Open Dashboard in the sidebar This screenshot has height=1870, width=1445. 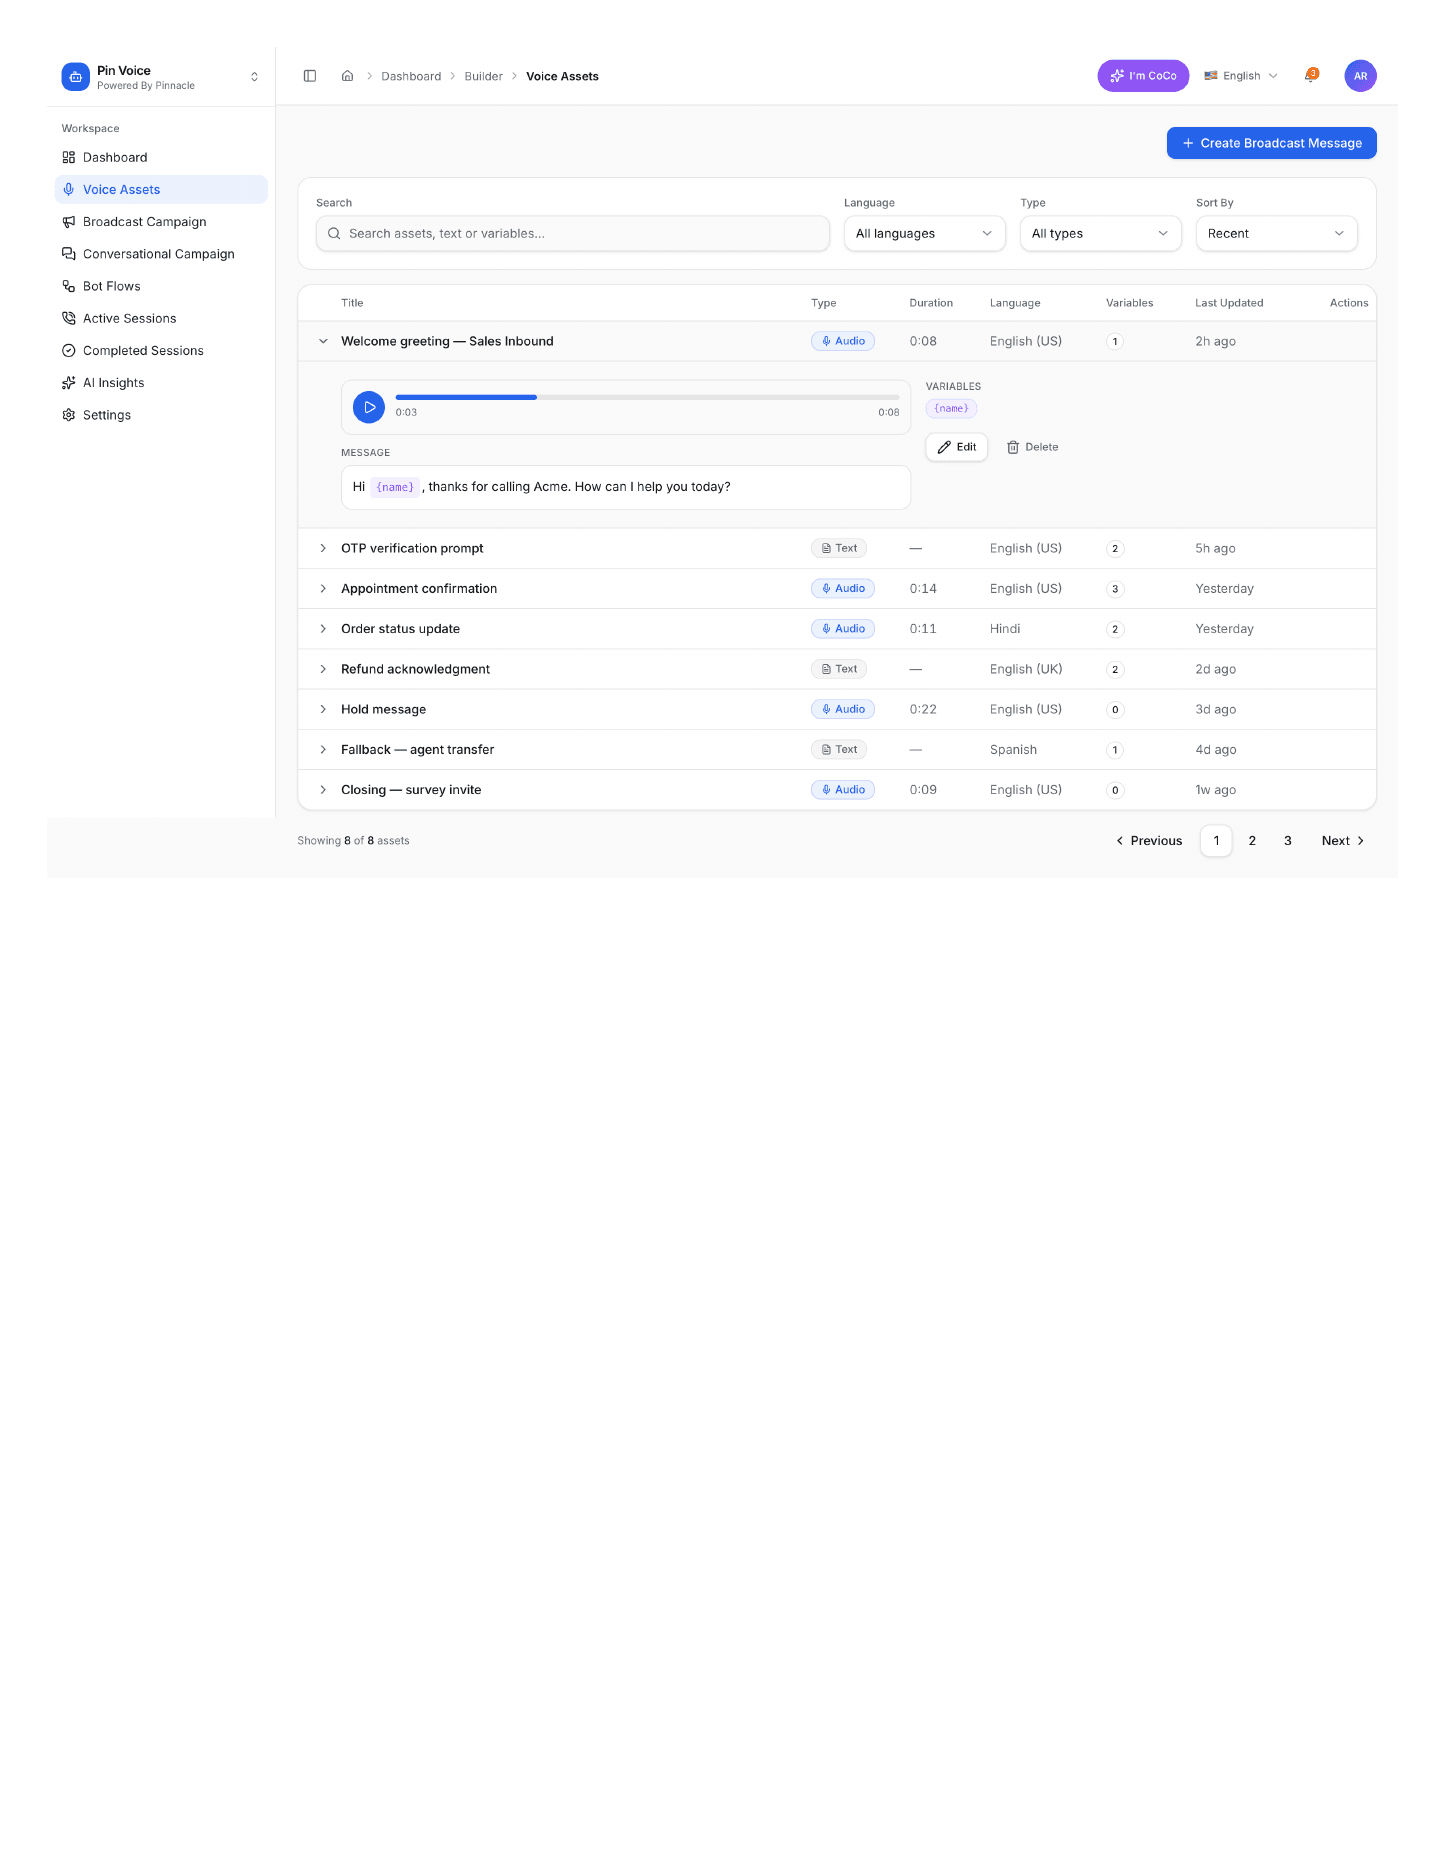click(161, 157)
